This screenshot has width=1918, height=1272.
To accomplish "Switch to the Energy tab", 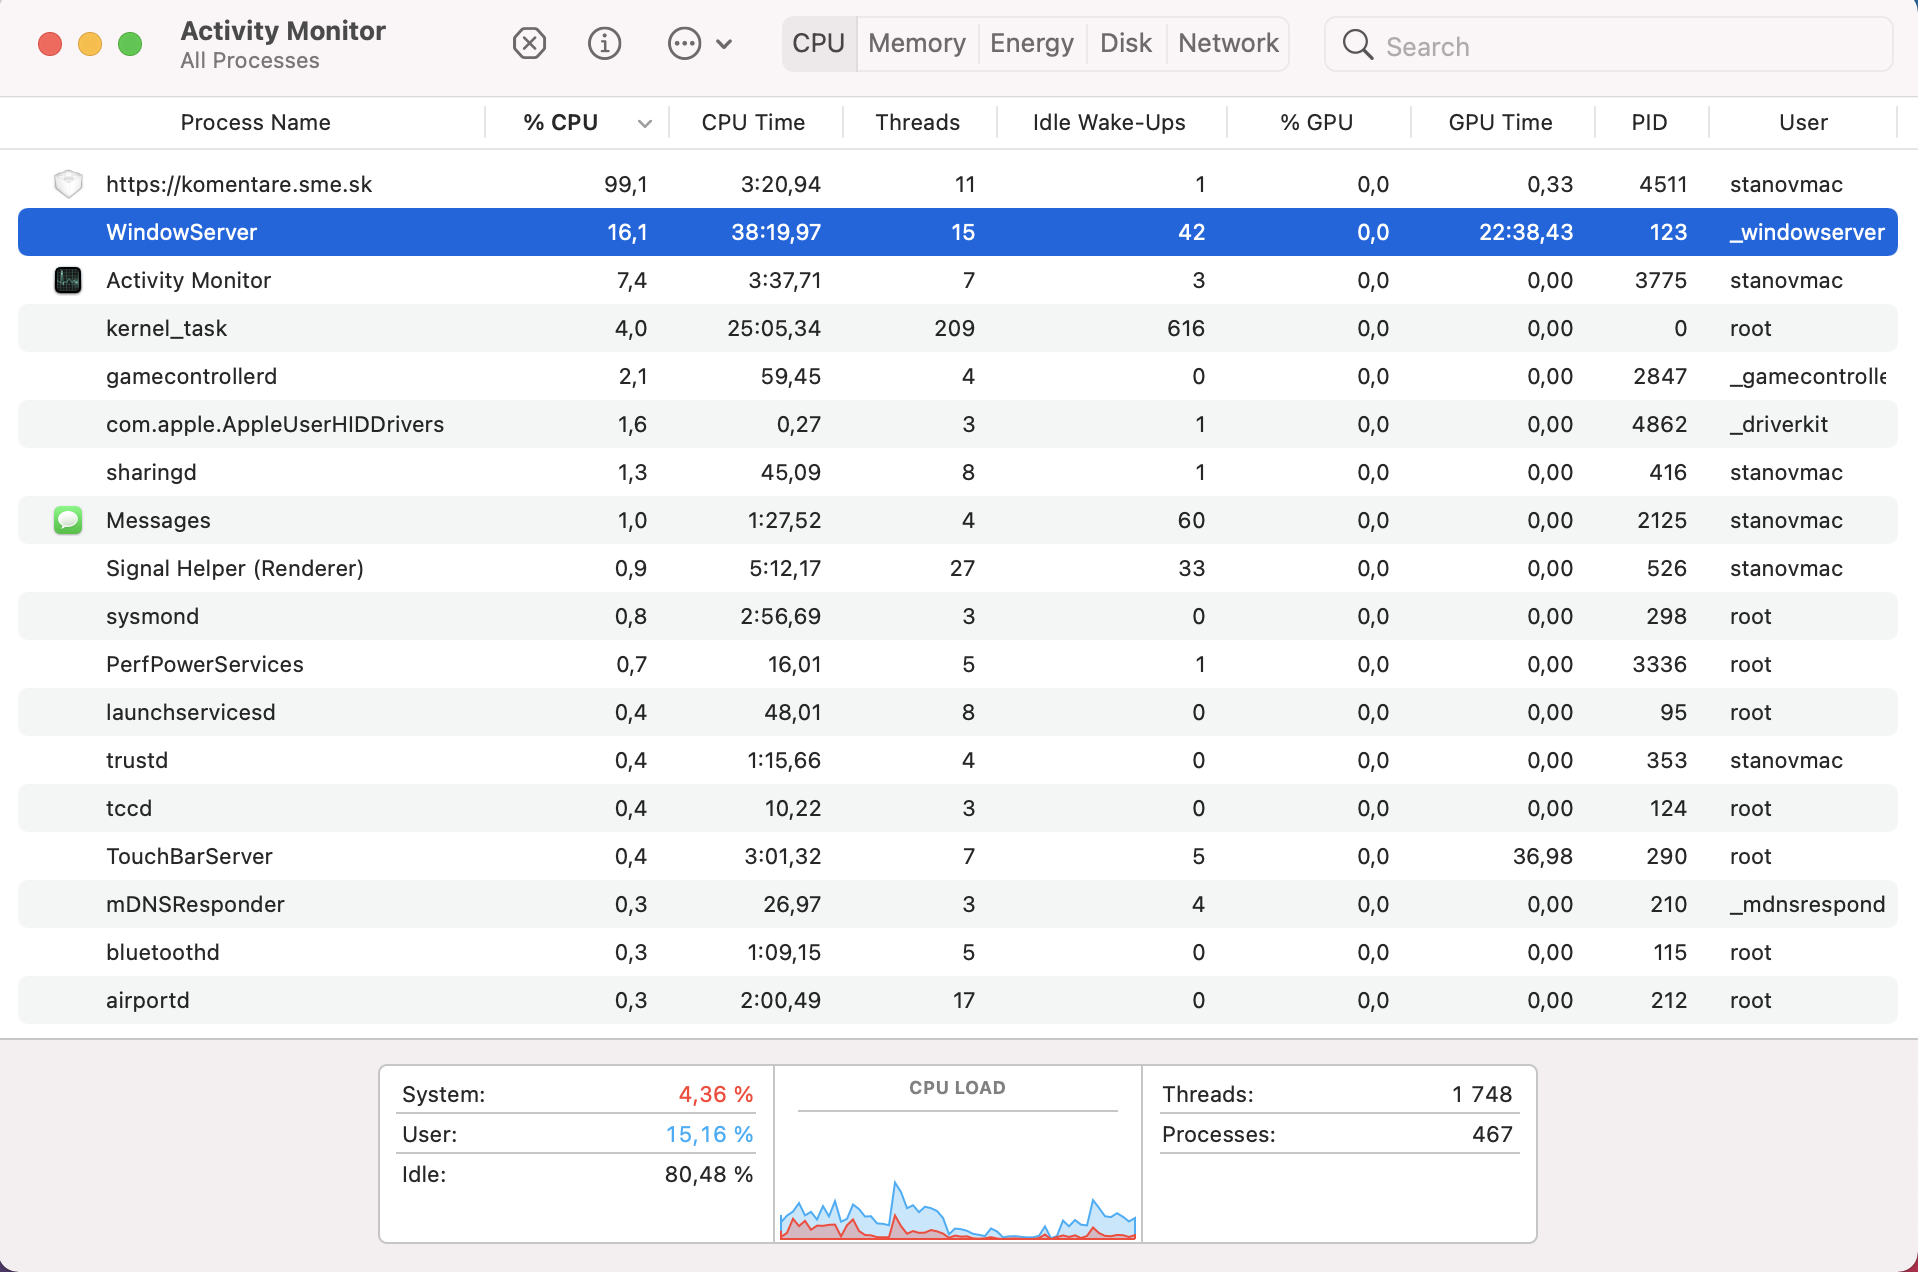I will tap(1031, 44).
